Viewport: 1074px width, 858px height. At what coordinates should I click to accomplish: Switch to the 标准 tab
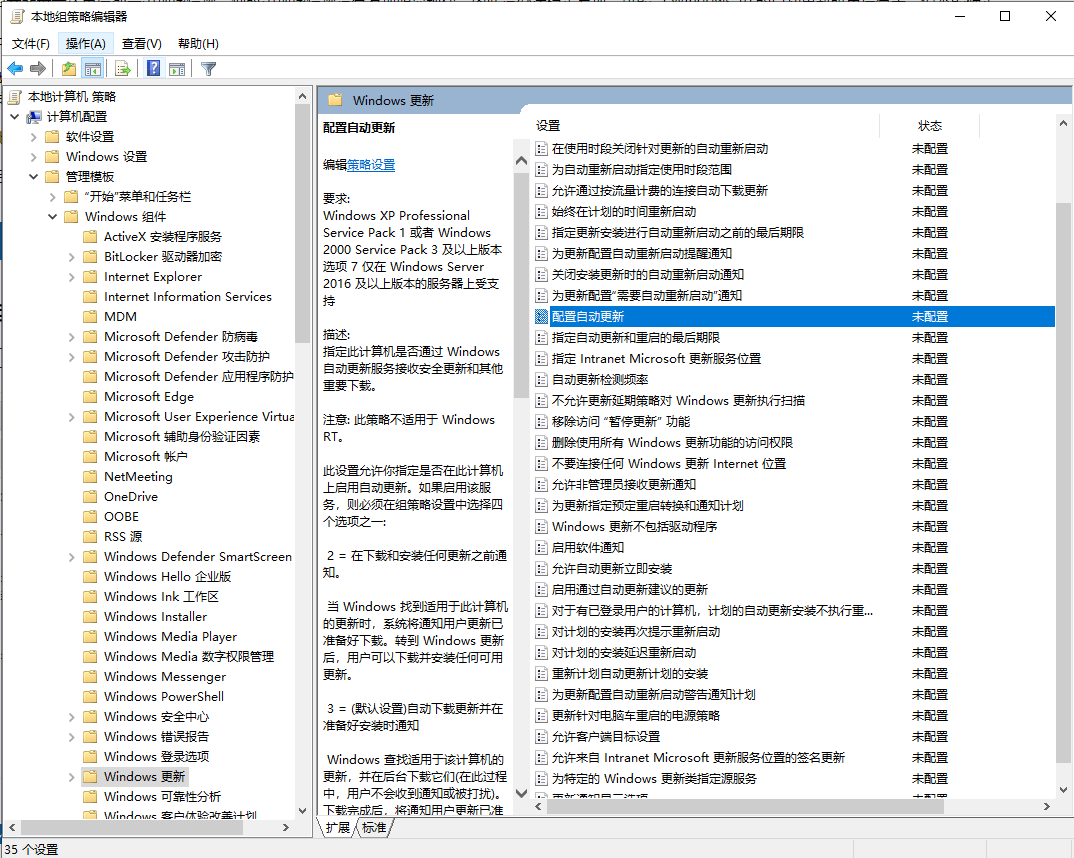point(374,827)
